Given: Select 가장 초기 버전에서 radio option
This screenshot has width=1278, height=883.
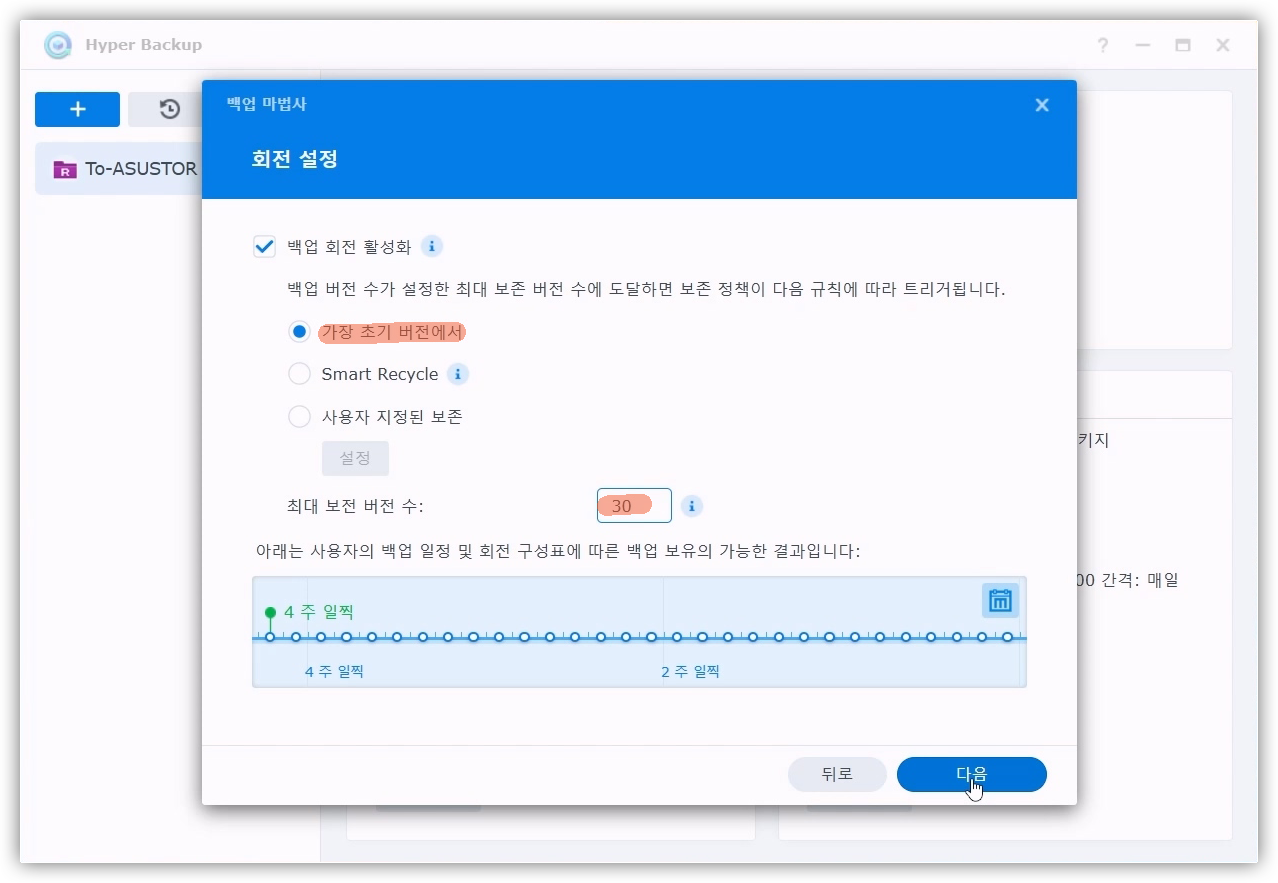Looking at the screenshot, I should (299, 332).
